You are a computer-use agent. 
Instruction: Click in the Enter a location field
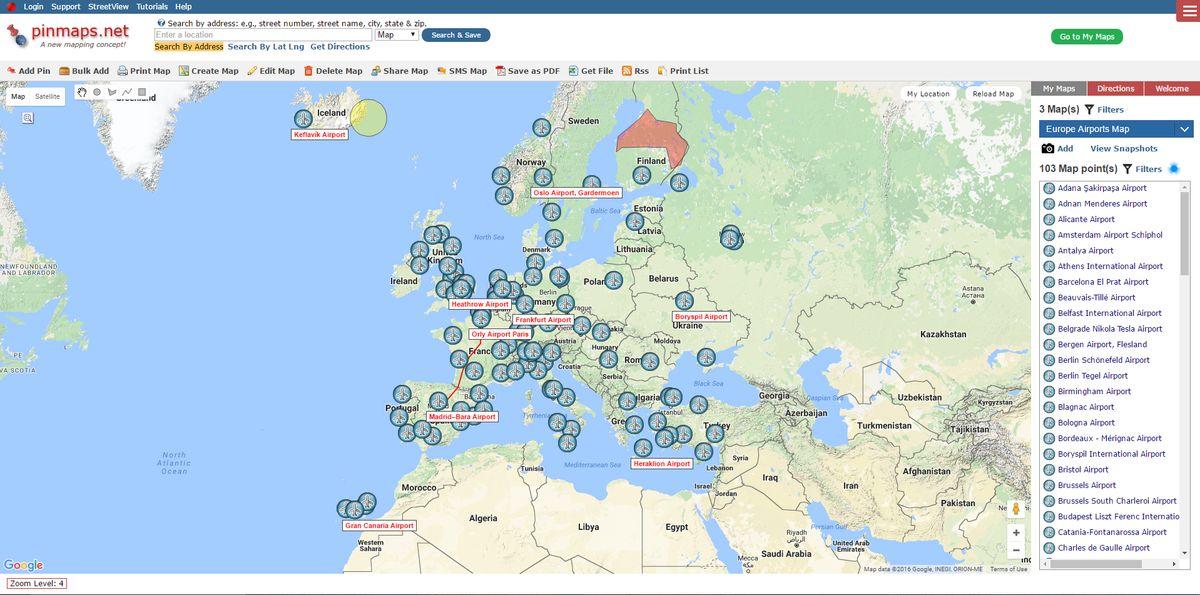(263, 35)
